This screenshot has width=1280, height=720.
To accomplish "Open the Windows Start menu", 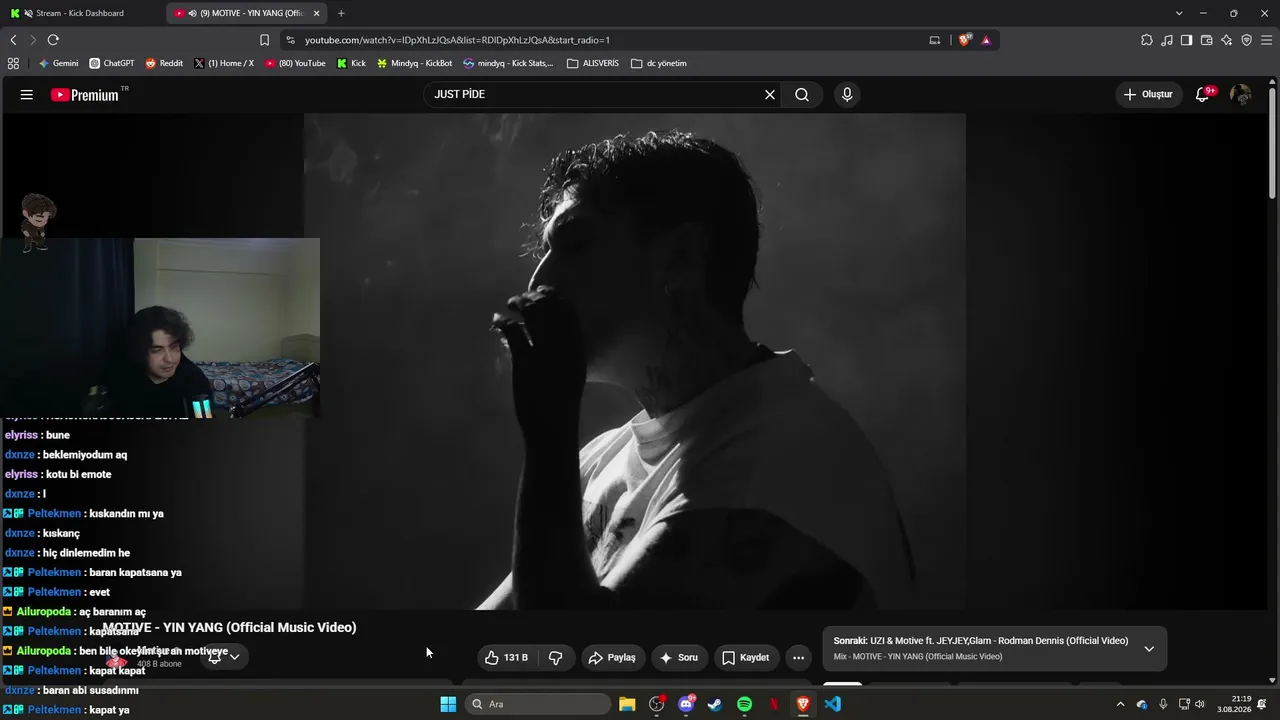I will (x=448, y=704).
